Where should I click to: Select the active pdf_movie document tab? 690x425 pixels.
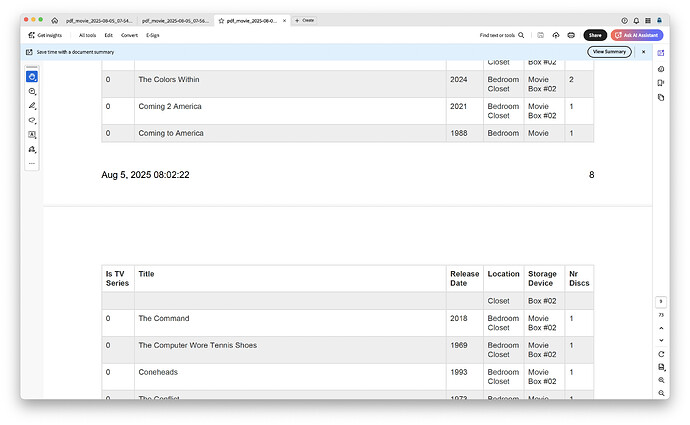pyautogui.click(x=252, y=21)
